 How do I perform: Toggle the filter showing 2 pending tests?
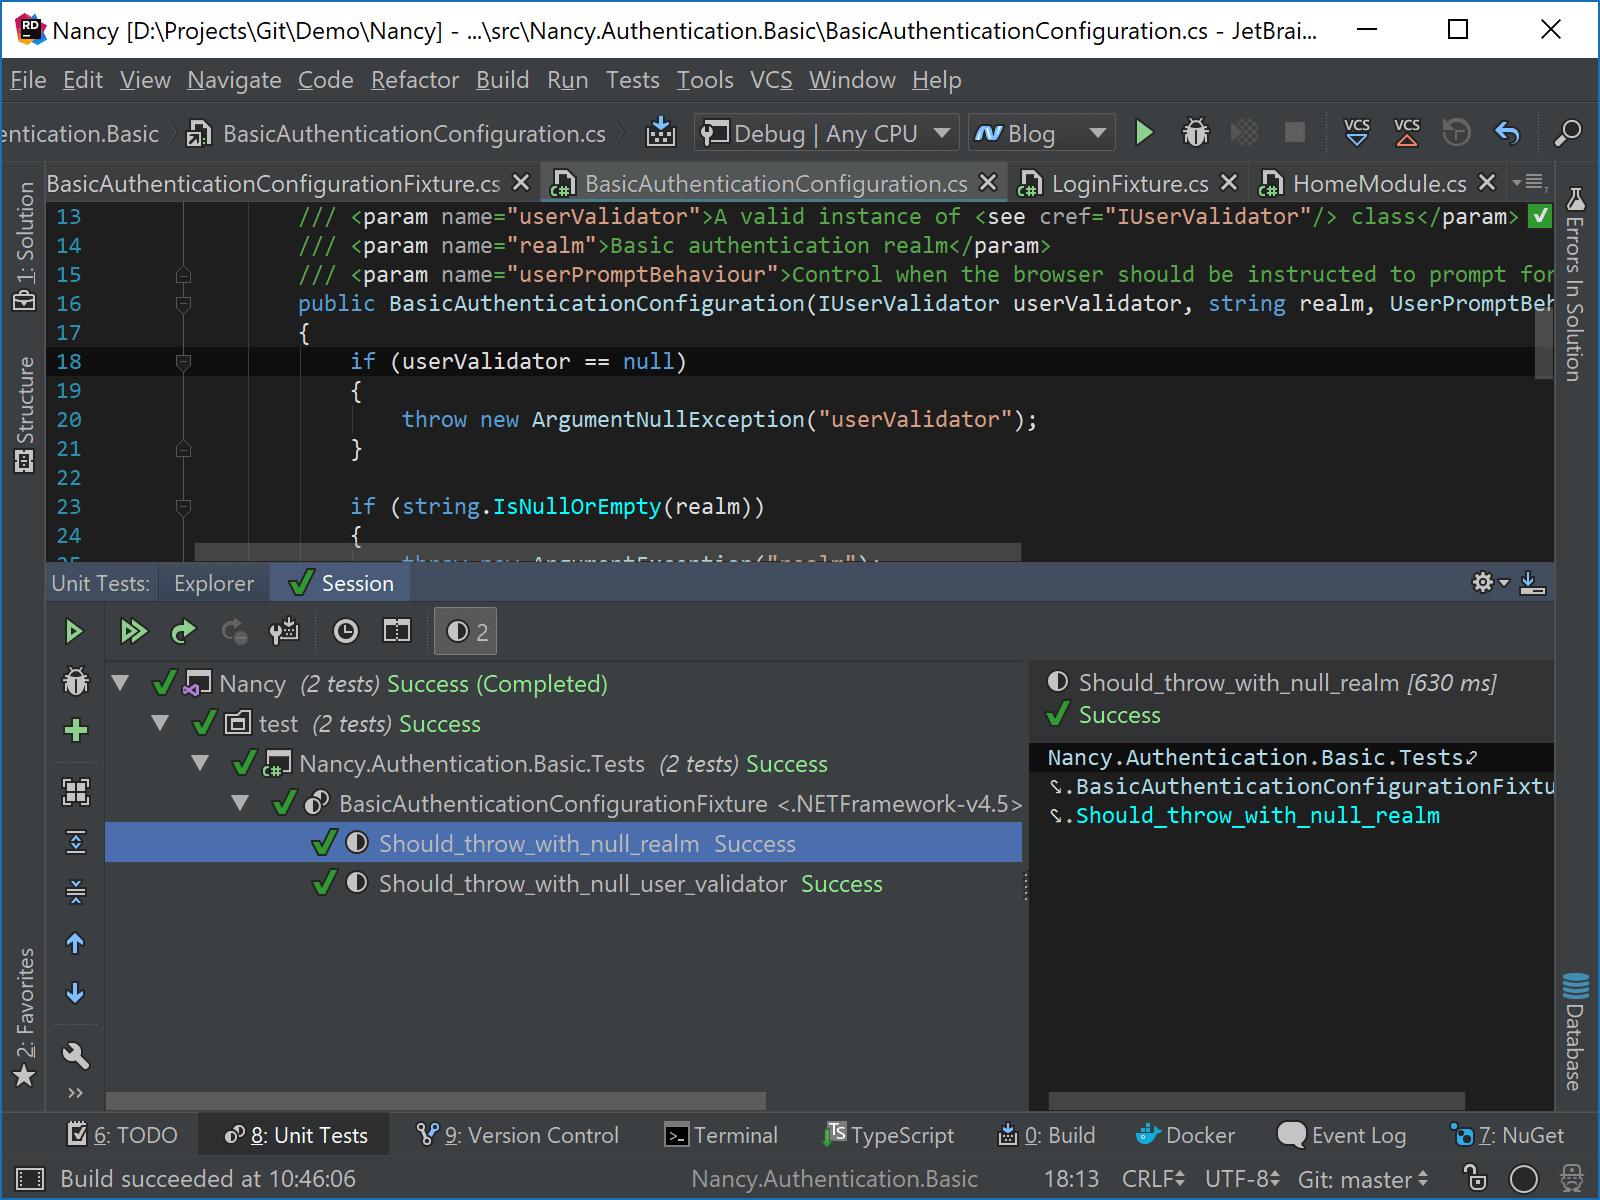coord(466,631)
